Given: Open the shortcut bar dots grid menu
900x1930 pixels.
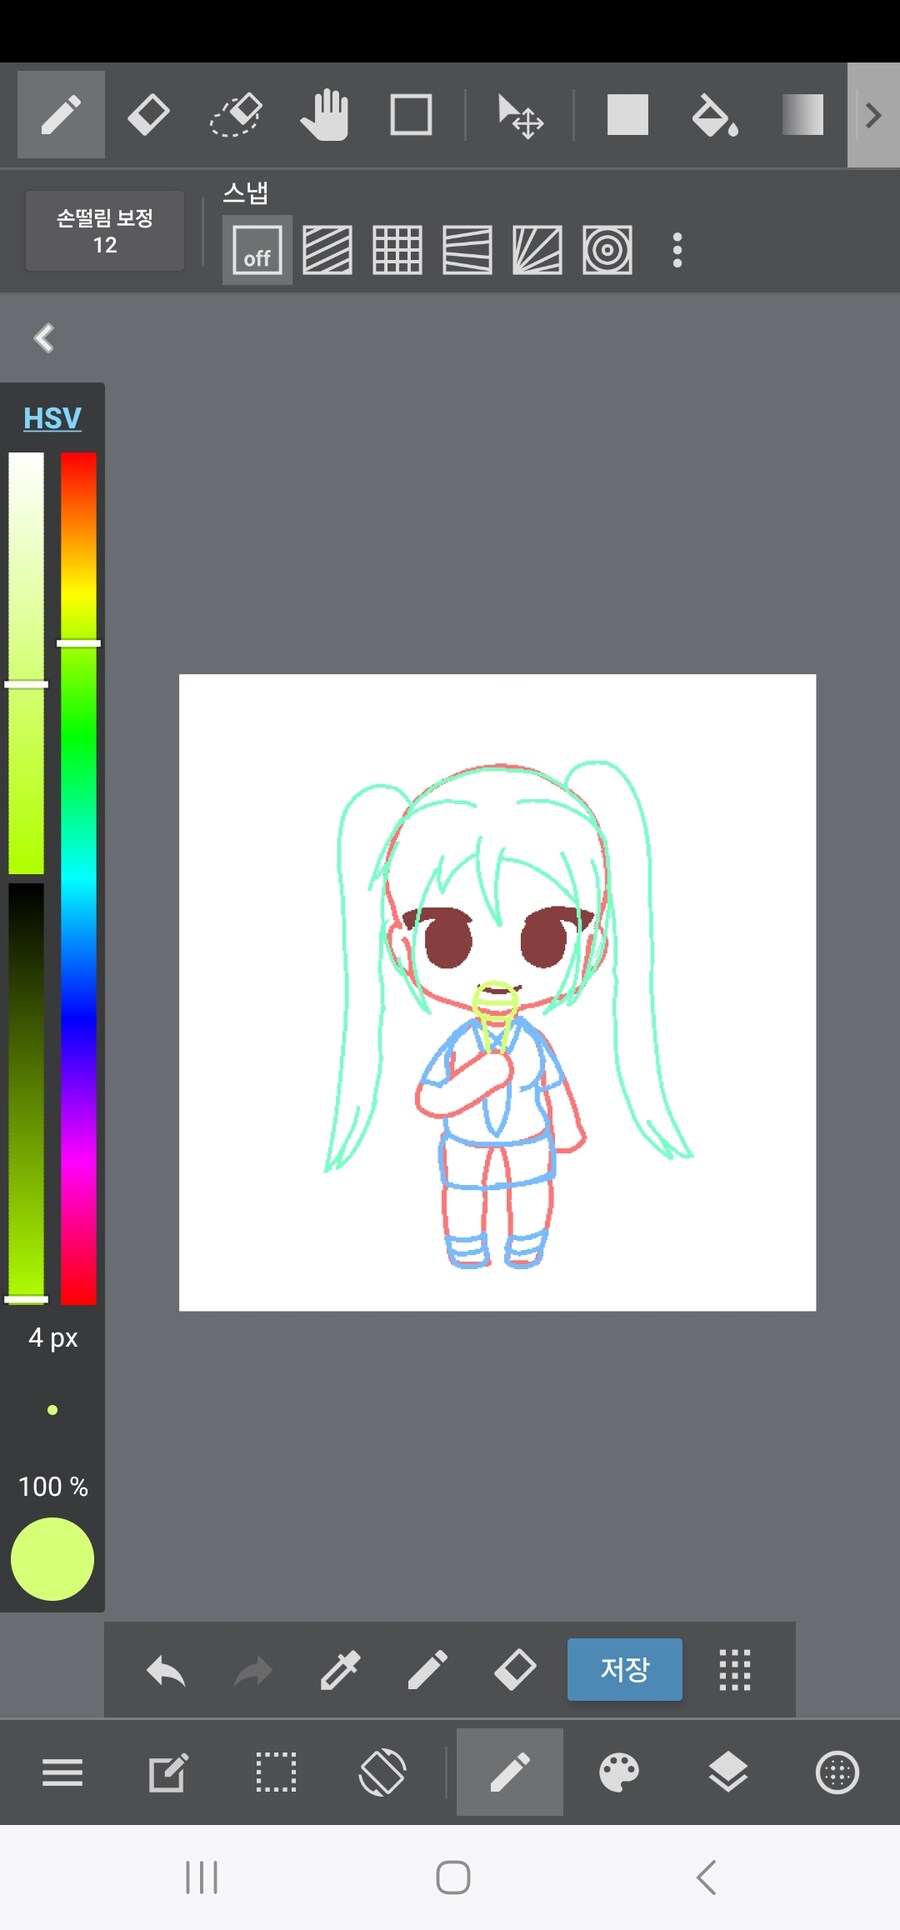Looking at the screenshot, I should tap(735, 1670).
